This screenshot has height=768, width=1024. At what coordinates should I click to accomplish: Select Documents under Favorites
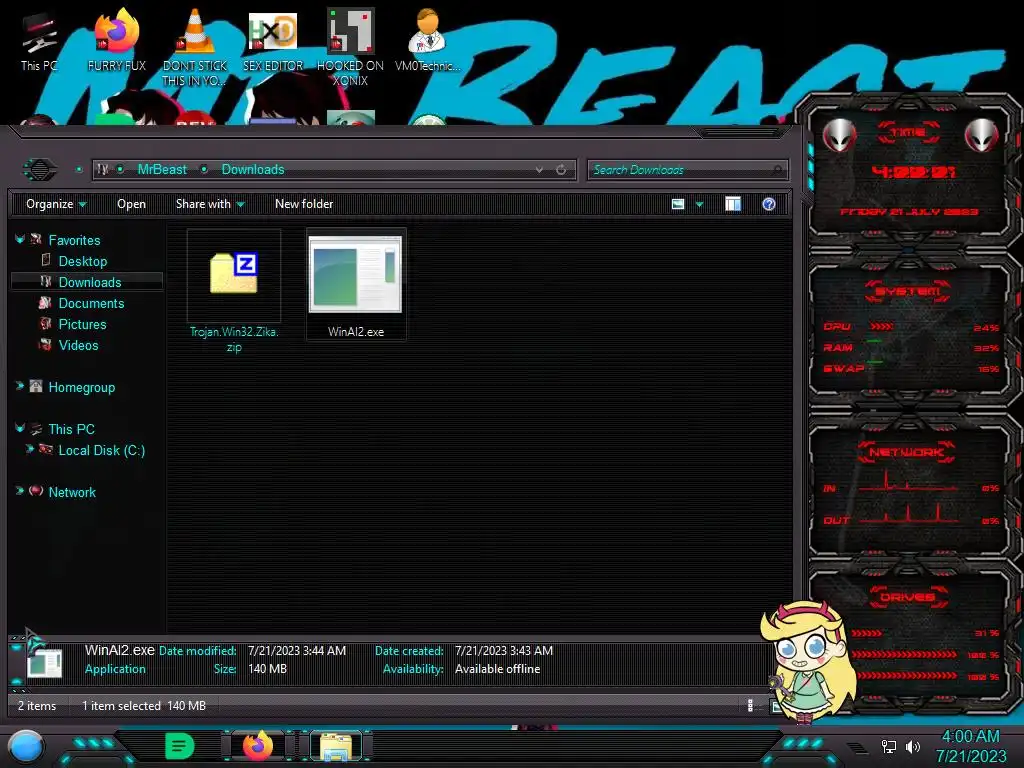[x=91, y=303]
